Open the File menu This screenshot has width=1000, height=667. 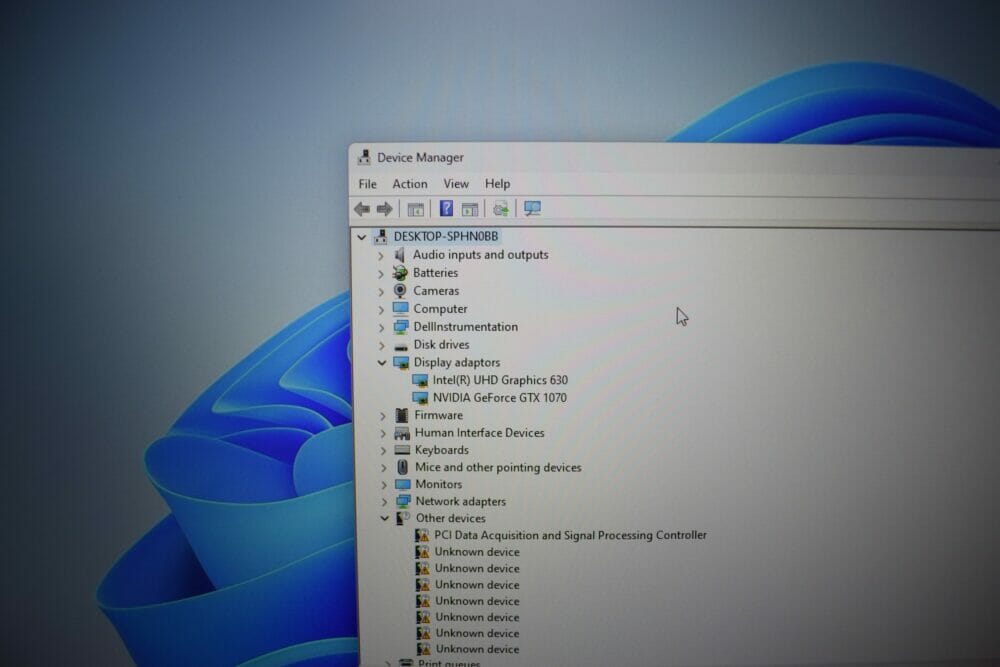pos(367,184)
